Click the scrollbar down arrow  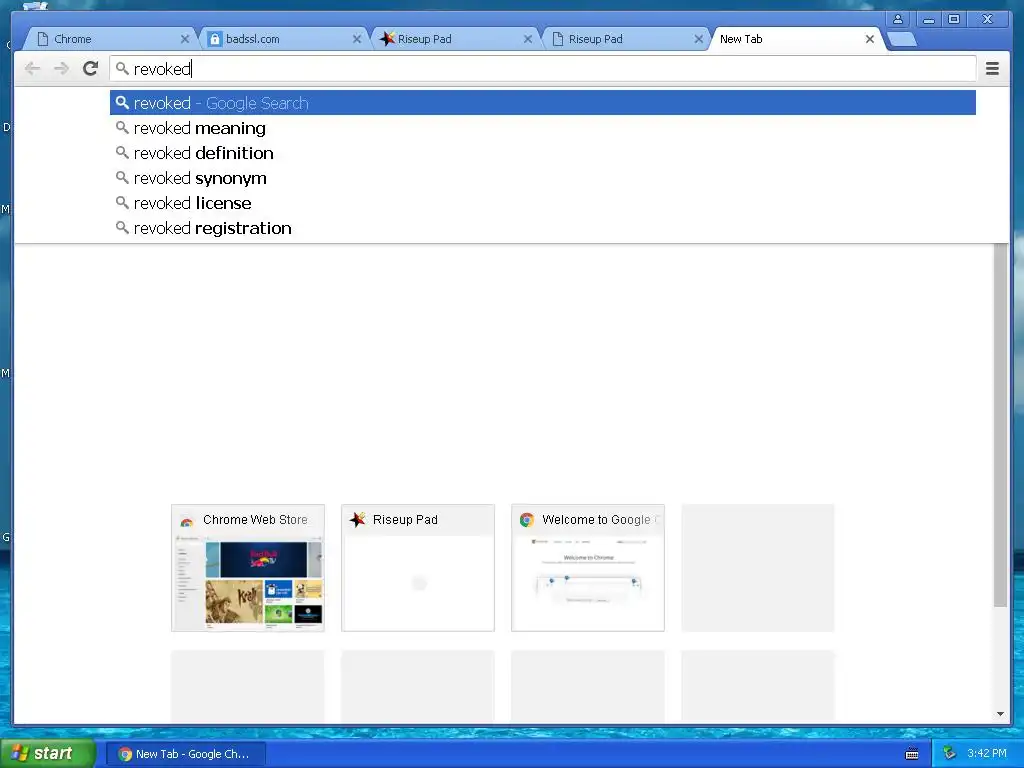(1000, 714)
